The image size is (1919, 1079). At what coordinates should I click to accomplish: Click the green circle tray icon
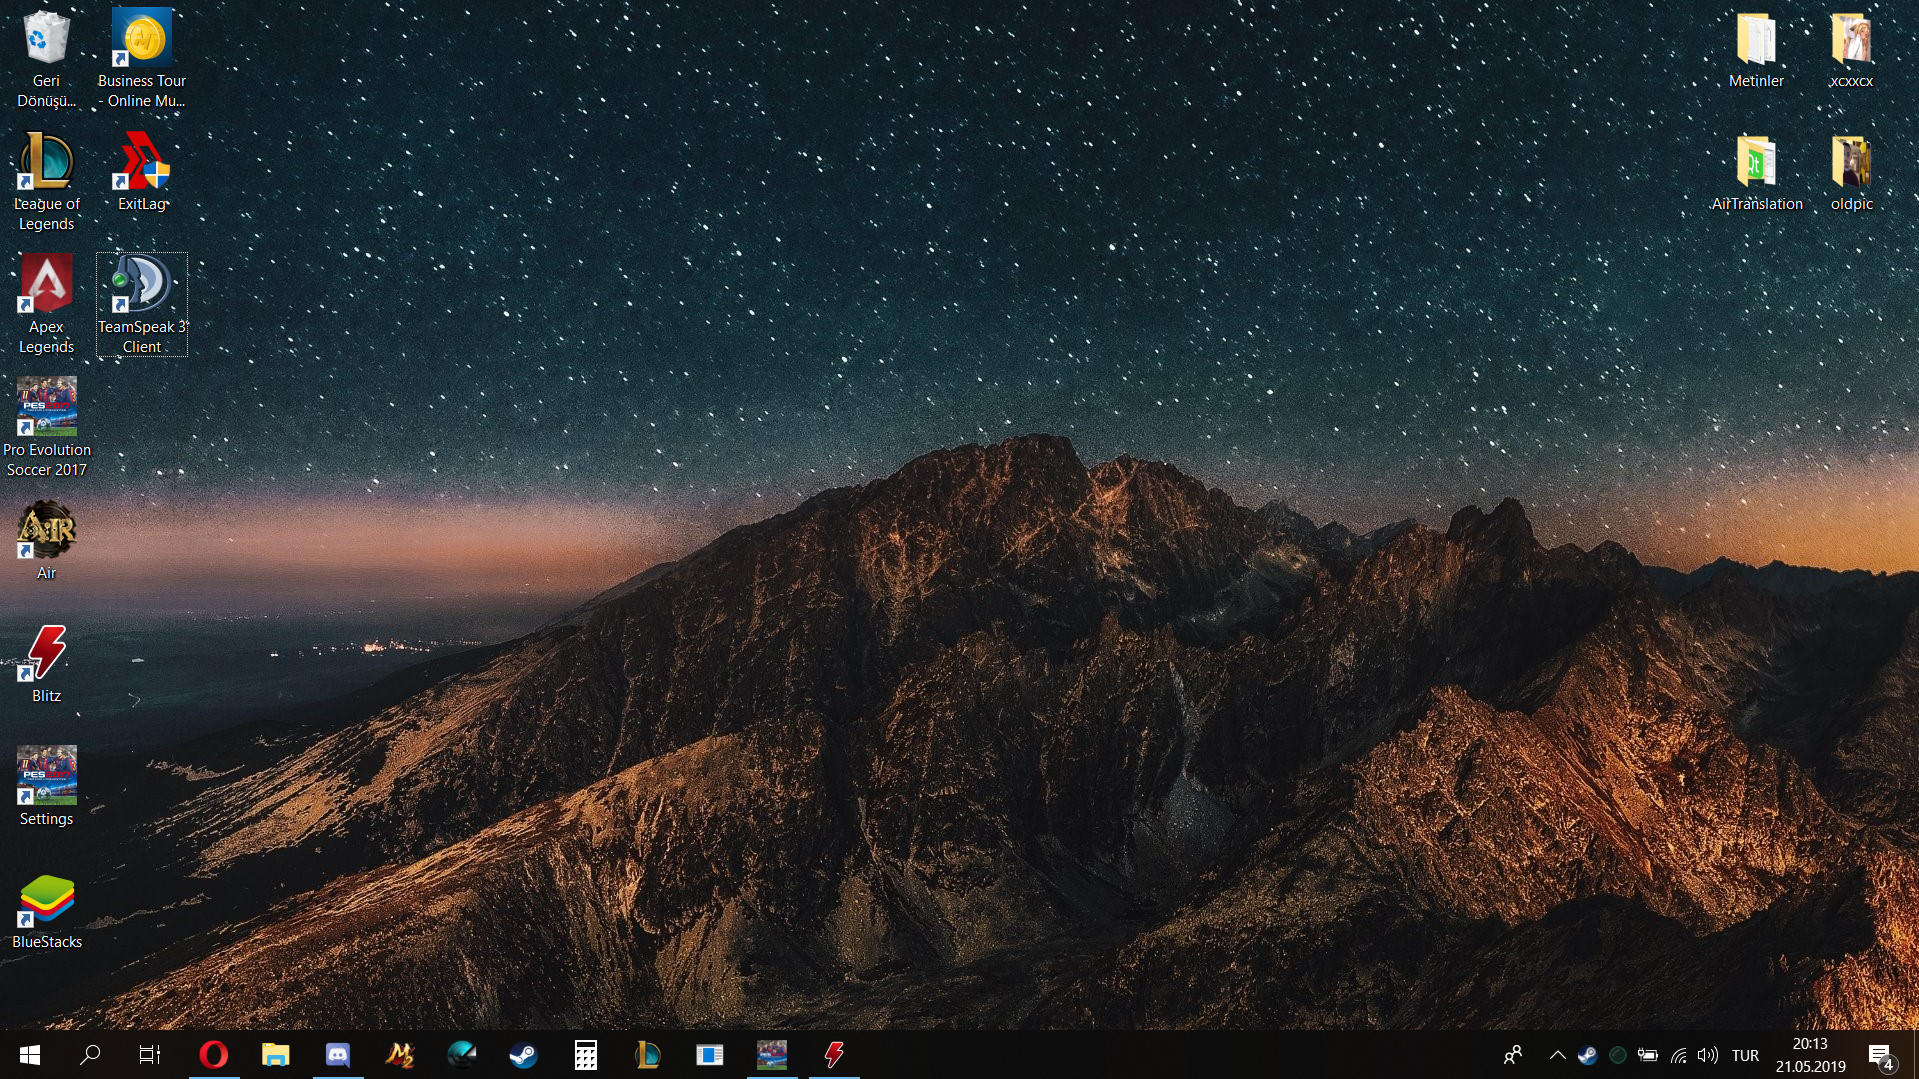point(1617,1055)
